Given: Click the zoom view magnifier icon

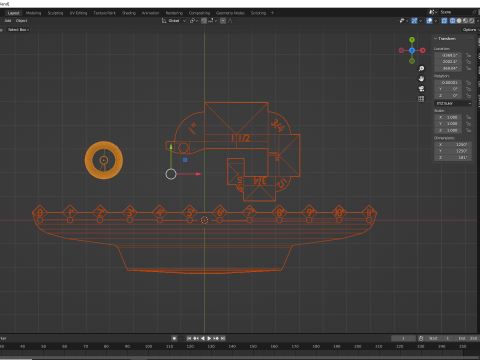Looking at the screenshot, I should point(421,69).
